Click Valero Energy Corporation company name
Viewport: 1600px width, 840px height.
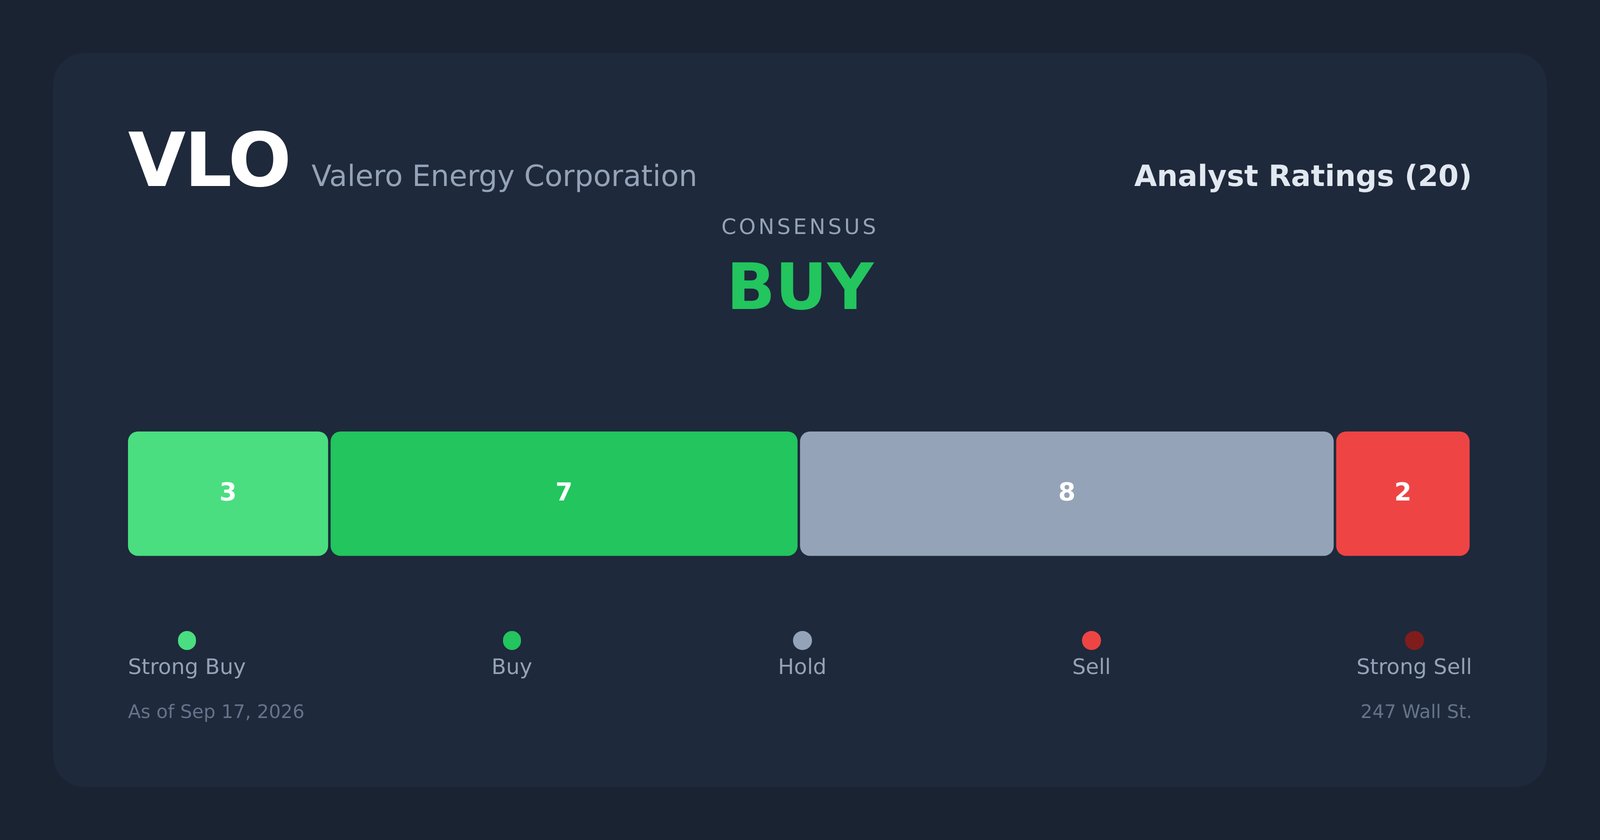click(504, 176)
